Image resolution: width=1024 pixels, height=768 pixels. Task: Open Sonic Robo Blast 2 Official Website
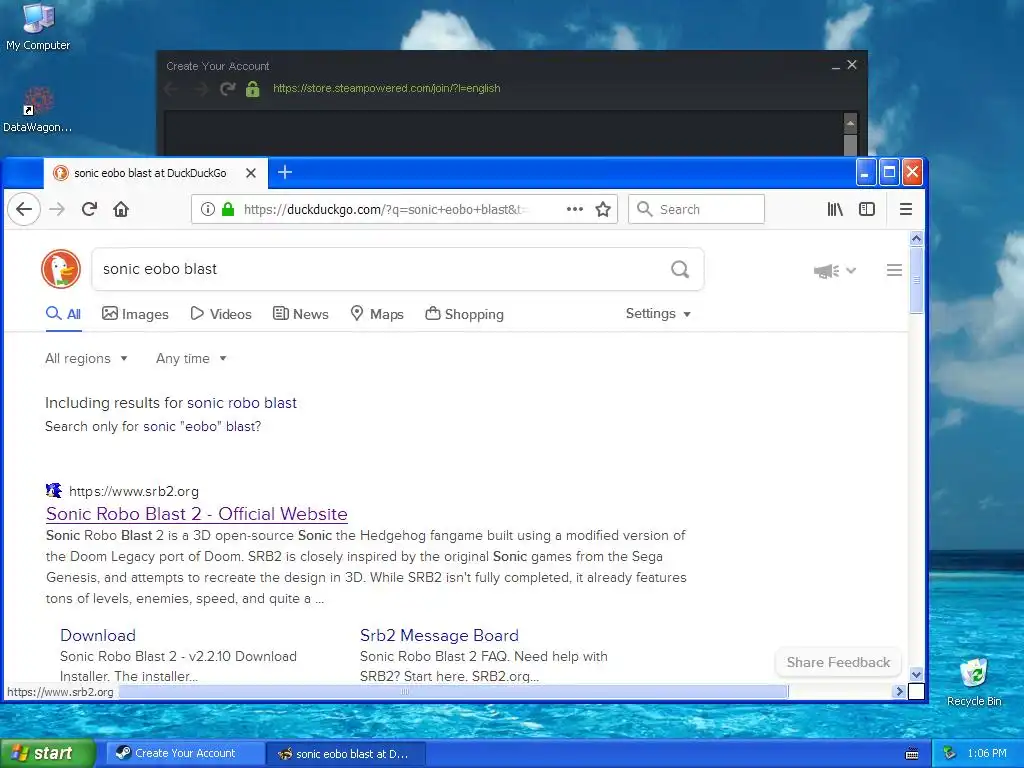197,514
